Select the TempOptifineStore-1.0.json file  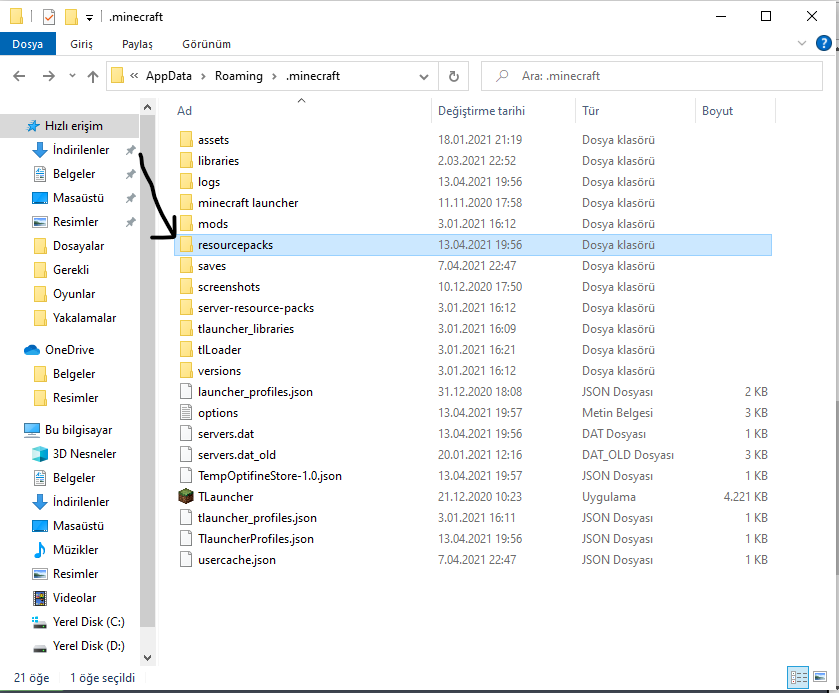point(270,476)
